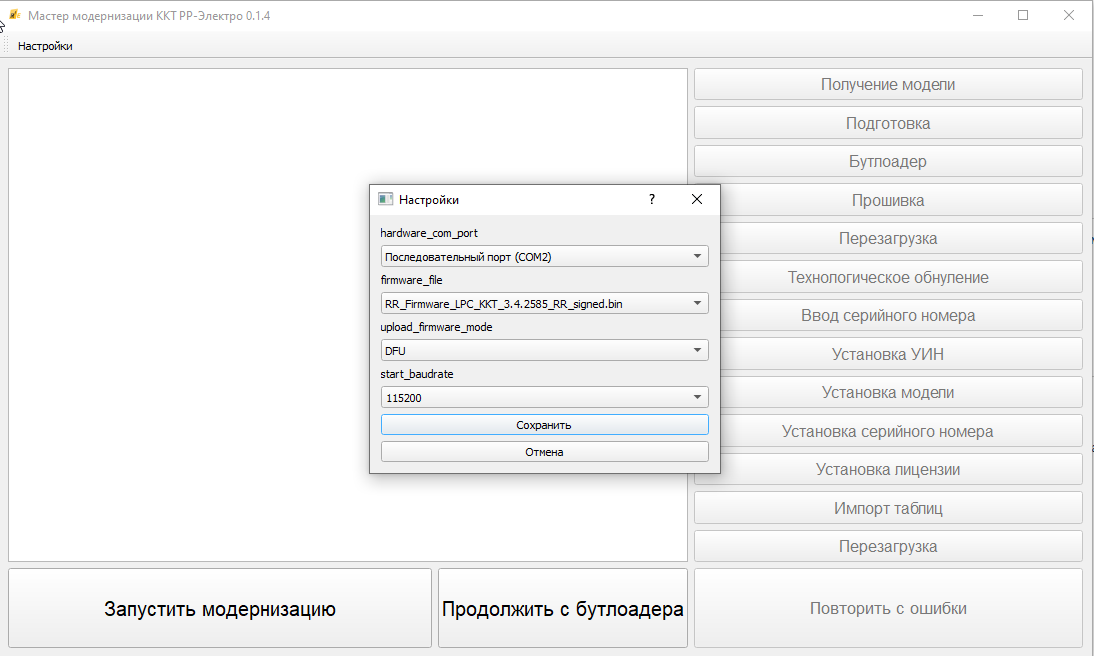
Task: Click the Отмена button
Action: [x=544, y=452]
